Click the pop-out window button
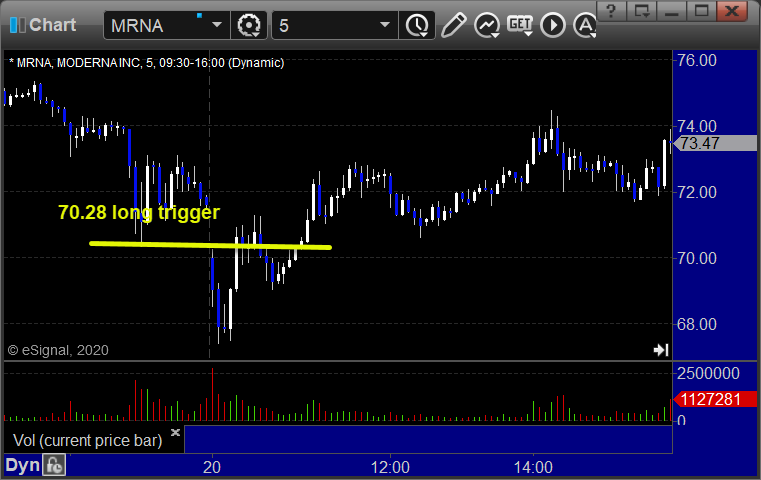Screen dimensions: 761x480 click(x=642, y=11)
